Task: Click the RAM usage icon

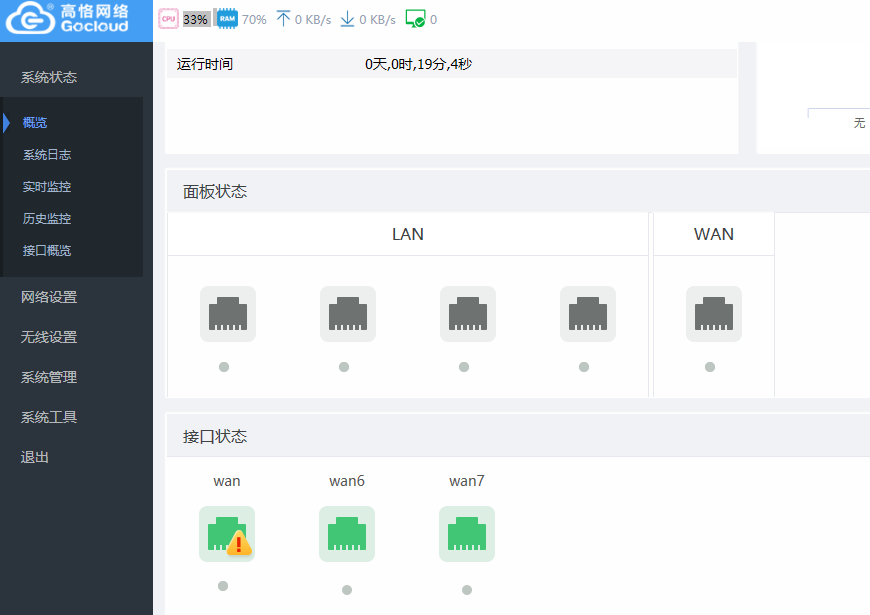Action: 227,19
